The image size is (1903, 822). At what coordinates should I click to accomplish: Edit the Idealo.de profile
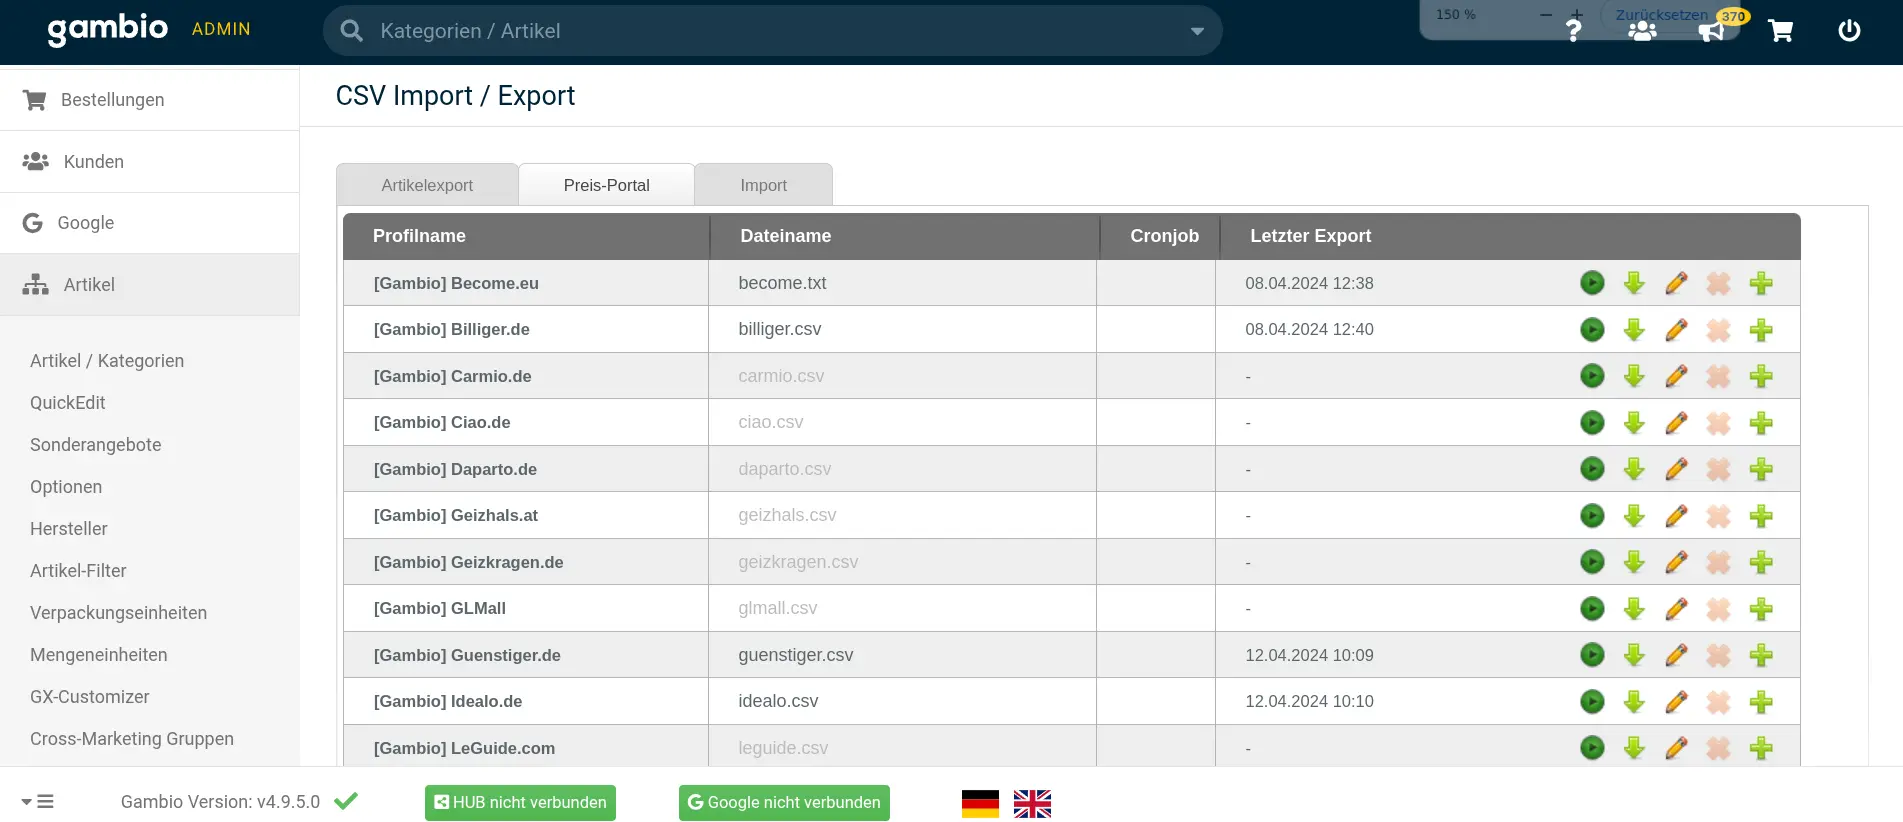[1676, 702]
